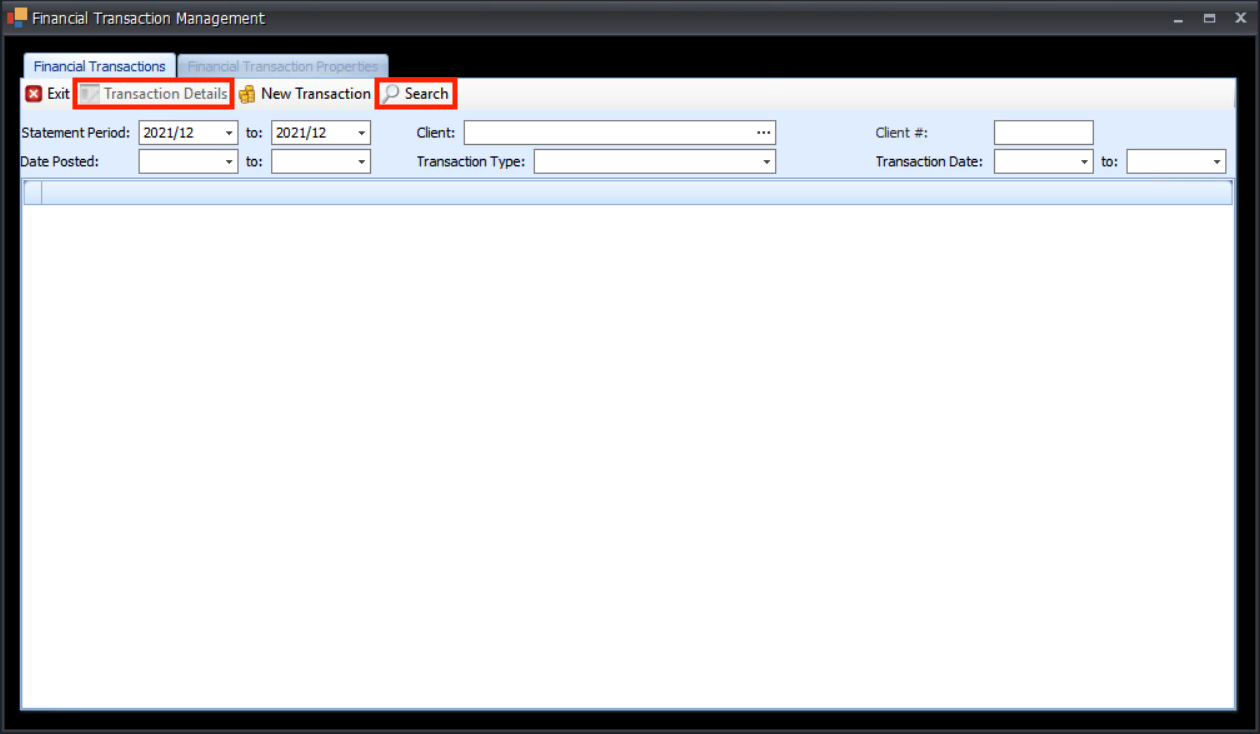This screenshot has width=1260, height=734.
Task: Open Date Posted end date dropdown
Action: (361, 162)
